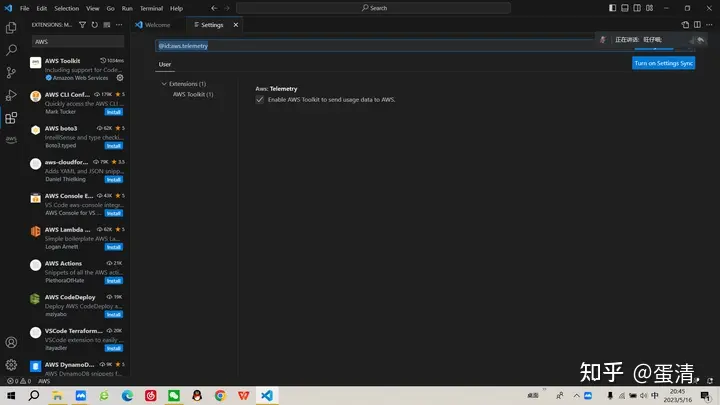Screen dimensions: 720x405
Task: Uncheck Enable AWS Toolkit telemetry checkbox
Action: [260, 100]
